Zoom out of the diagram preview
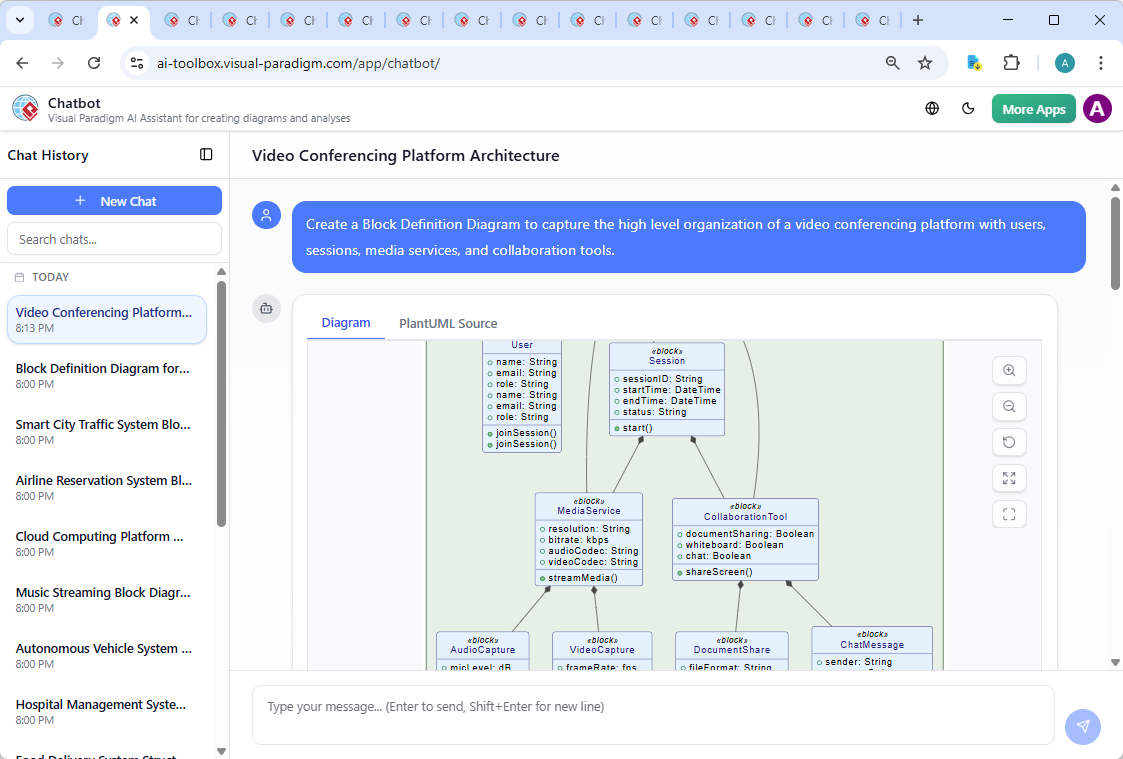This screenshot has height=759, width=1123. 1009,406
